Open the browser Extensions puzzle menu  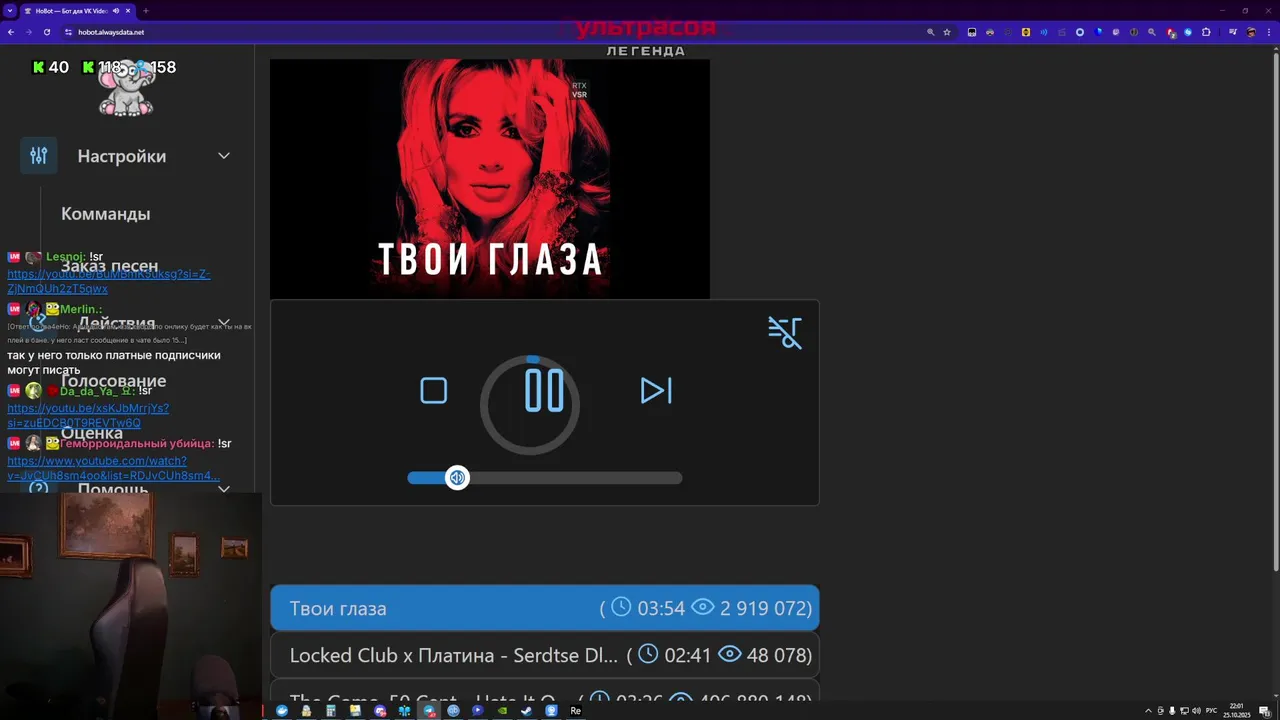tap(1206, 32)
